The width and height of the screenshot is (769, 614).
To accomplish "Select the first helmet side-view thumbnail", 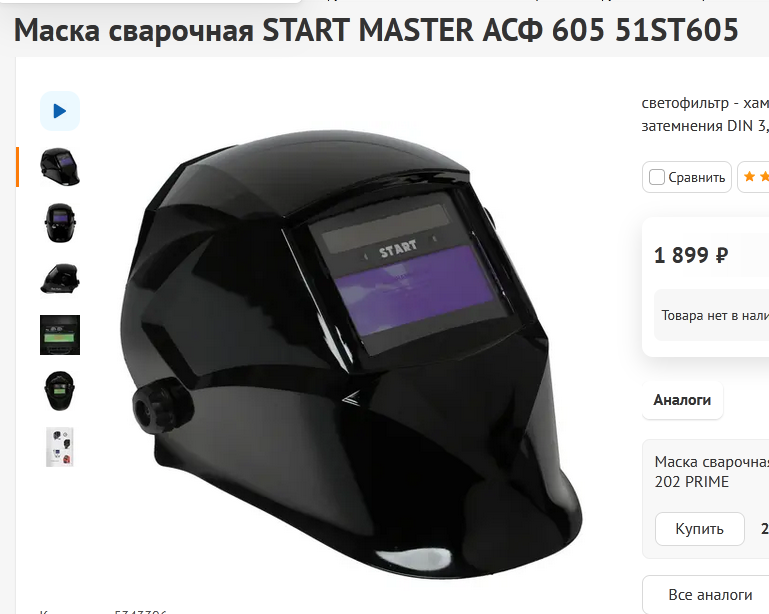I will pos(60,167).
